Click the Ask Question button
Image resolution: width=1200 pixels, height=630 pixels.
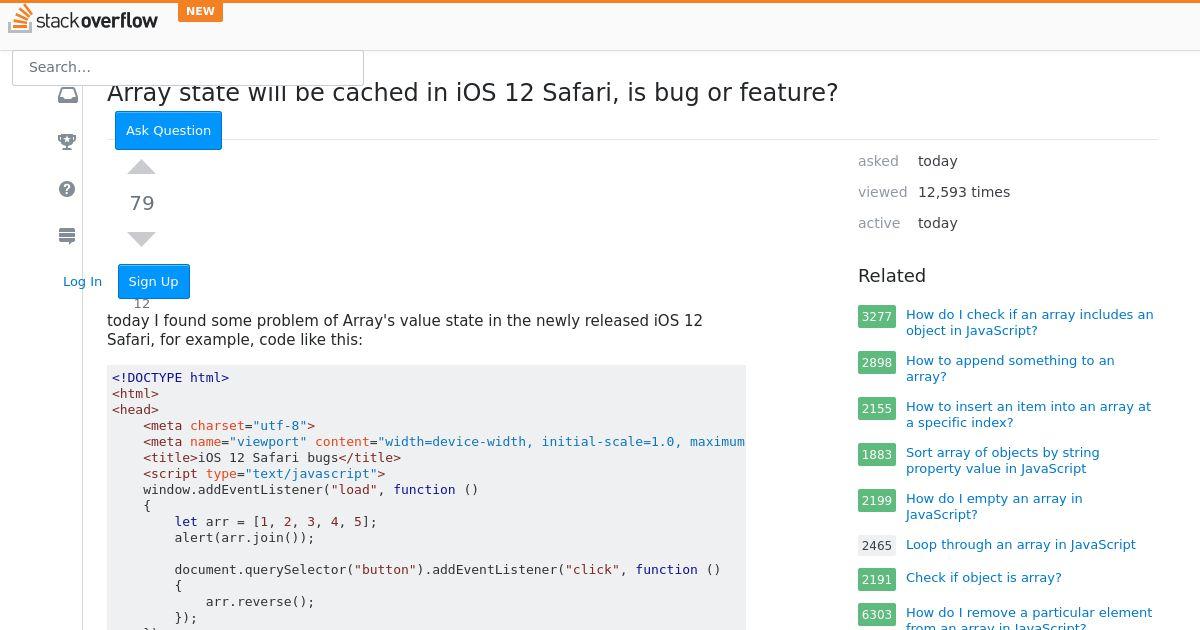coord(168,130)
